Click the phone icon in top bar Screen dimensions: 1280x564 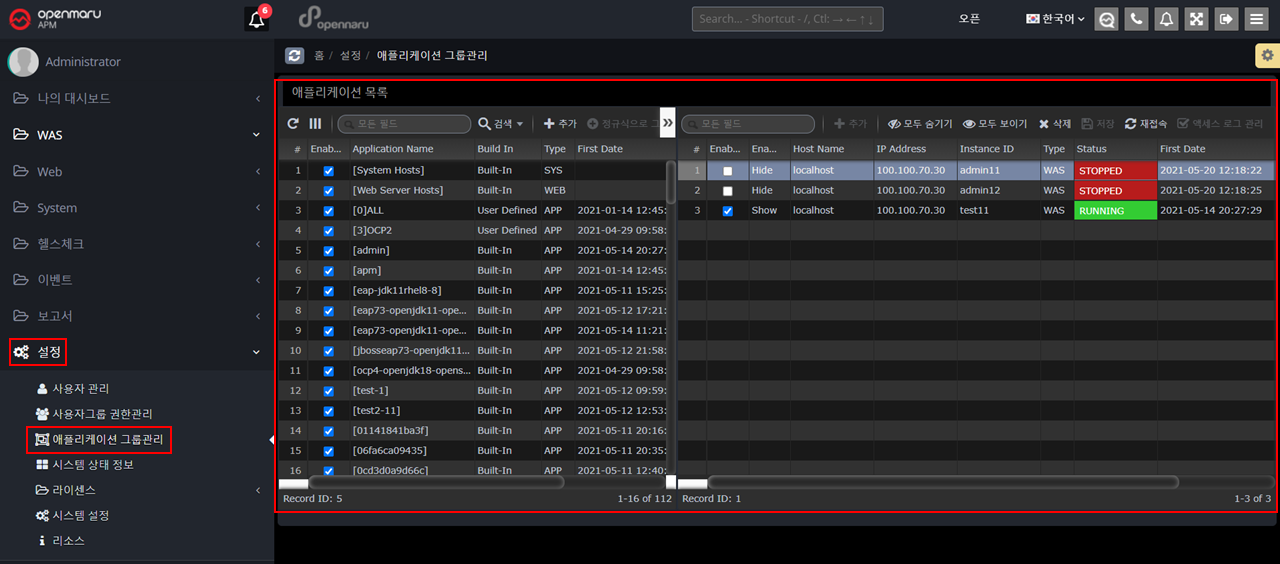coord(1136,19)
